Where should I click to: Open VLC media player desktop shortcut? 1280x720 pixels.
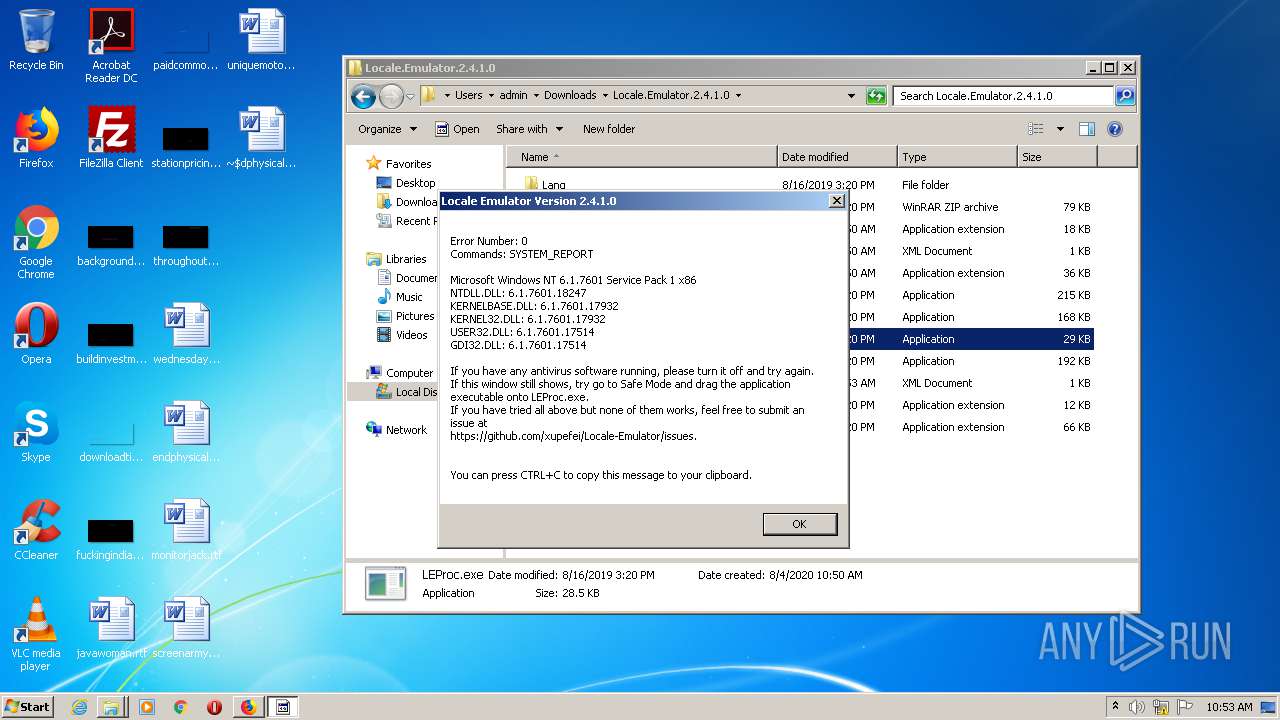coord(36,634)
